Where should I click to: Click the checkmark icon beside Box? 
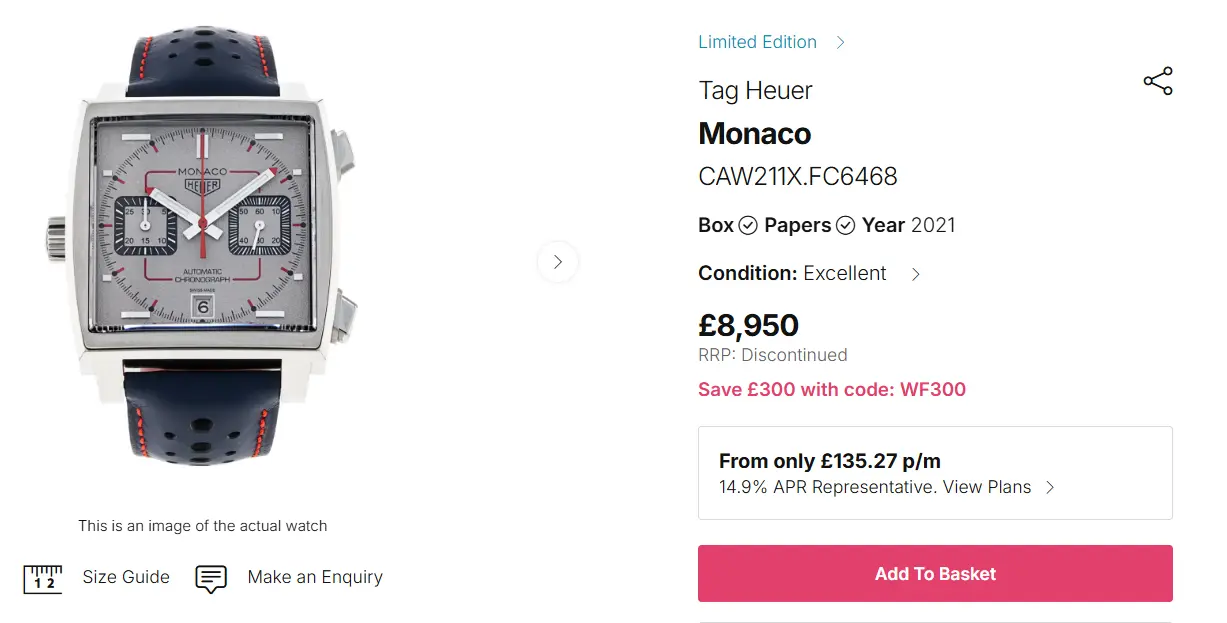(748, 226)
